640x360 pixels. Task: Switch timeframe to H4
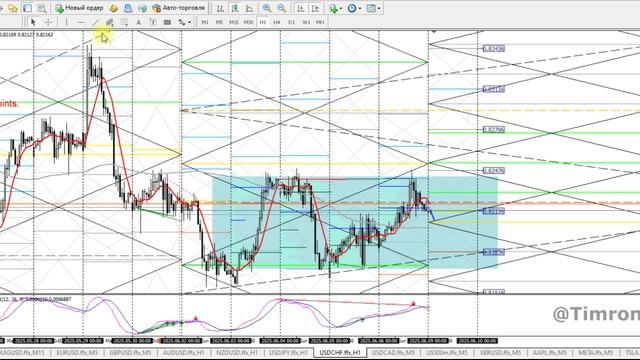(x=277, y=22)
